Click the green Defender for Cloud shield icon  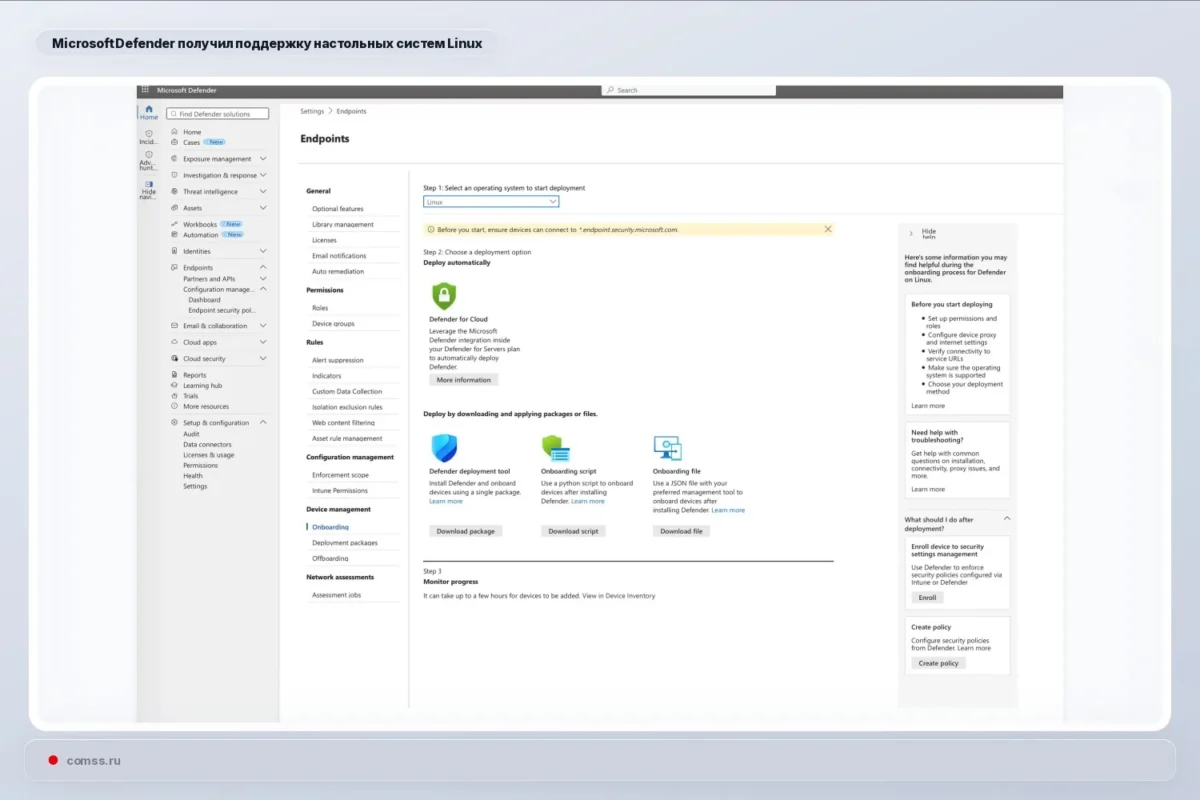[444, 296]
